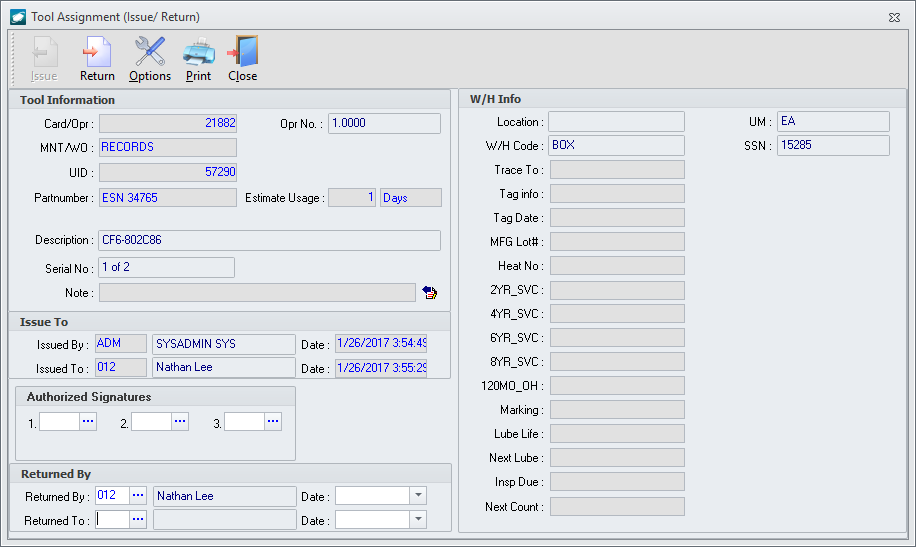Screen dimensions: 916x547
Task: Close the Tool Assignment window
Action: pyautogui.click(x=894, y=18)
